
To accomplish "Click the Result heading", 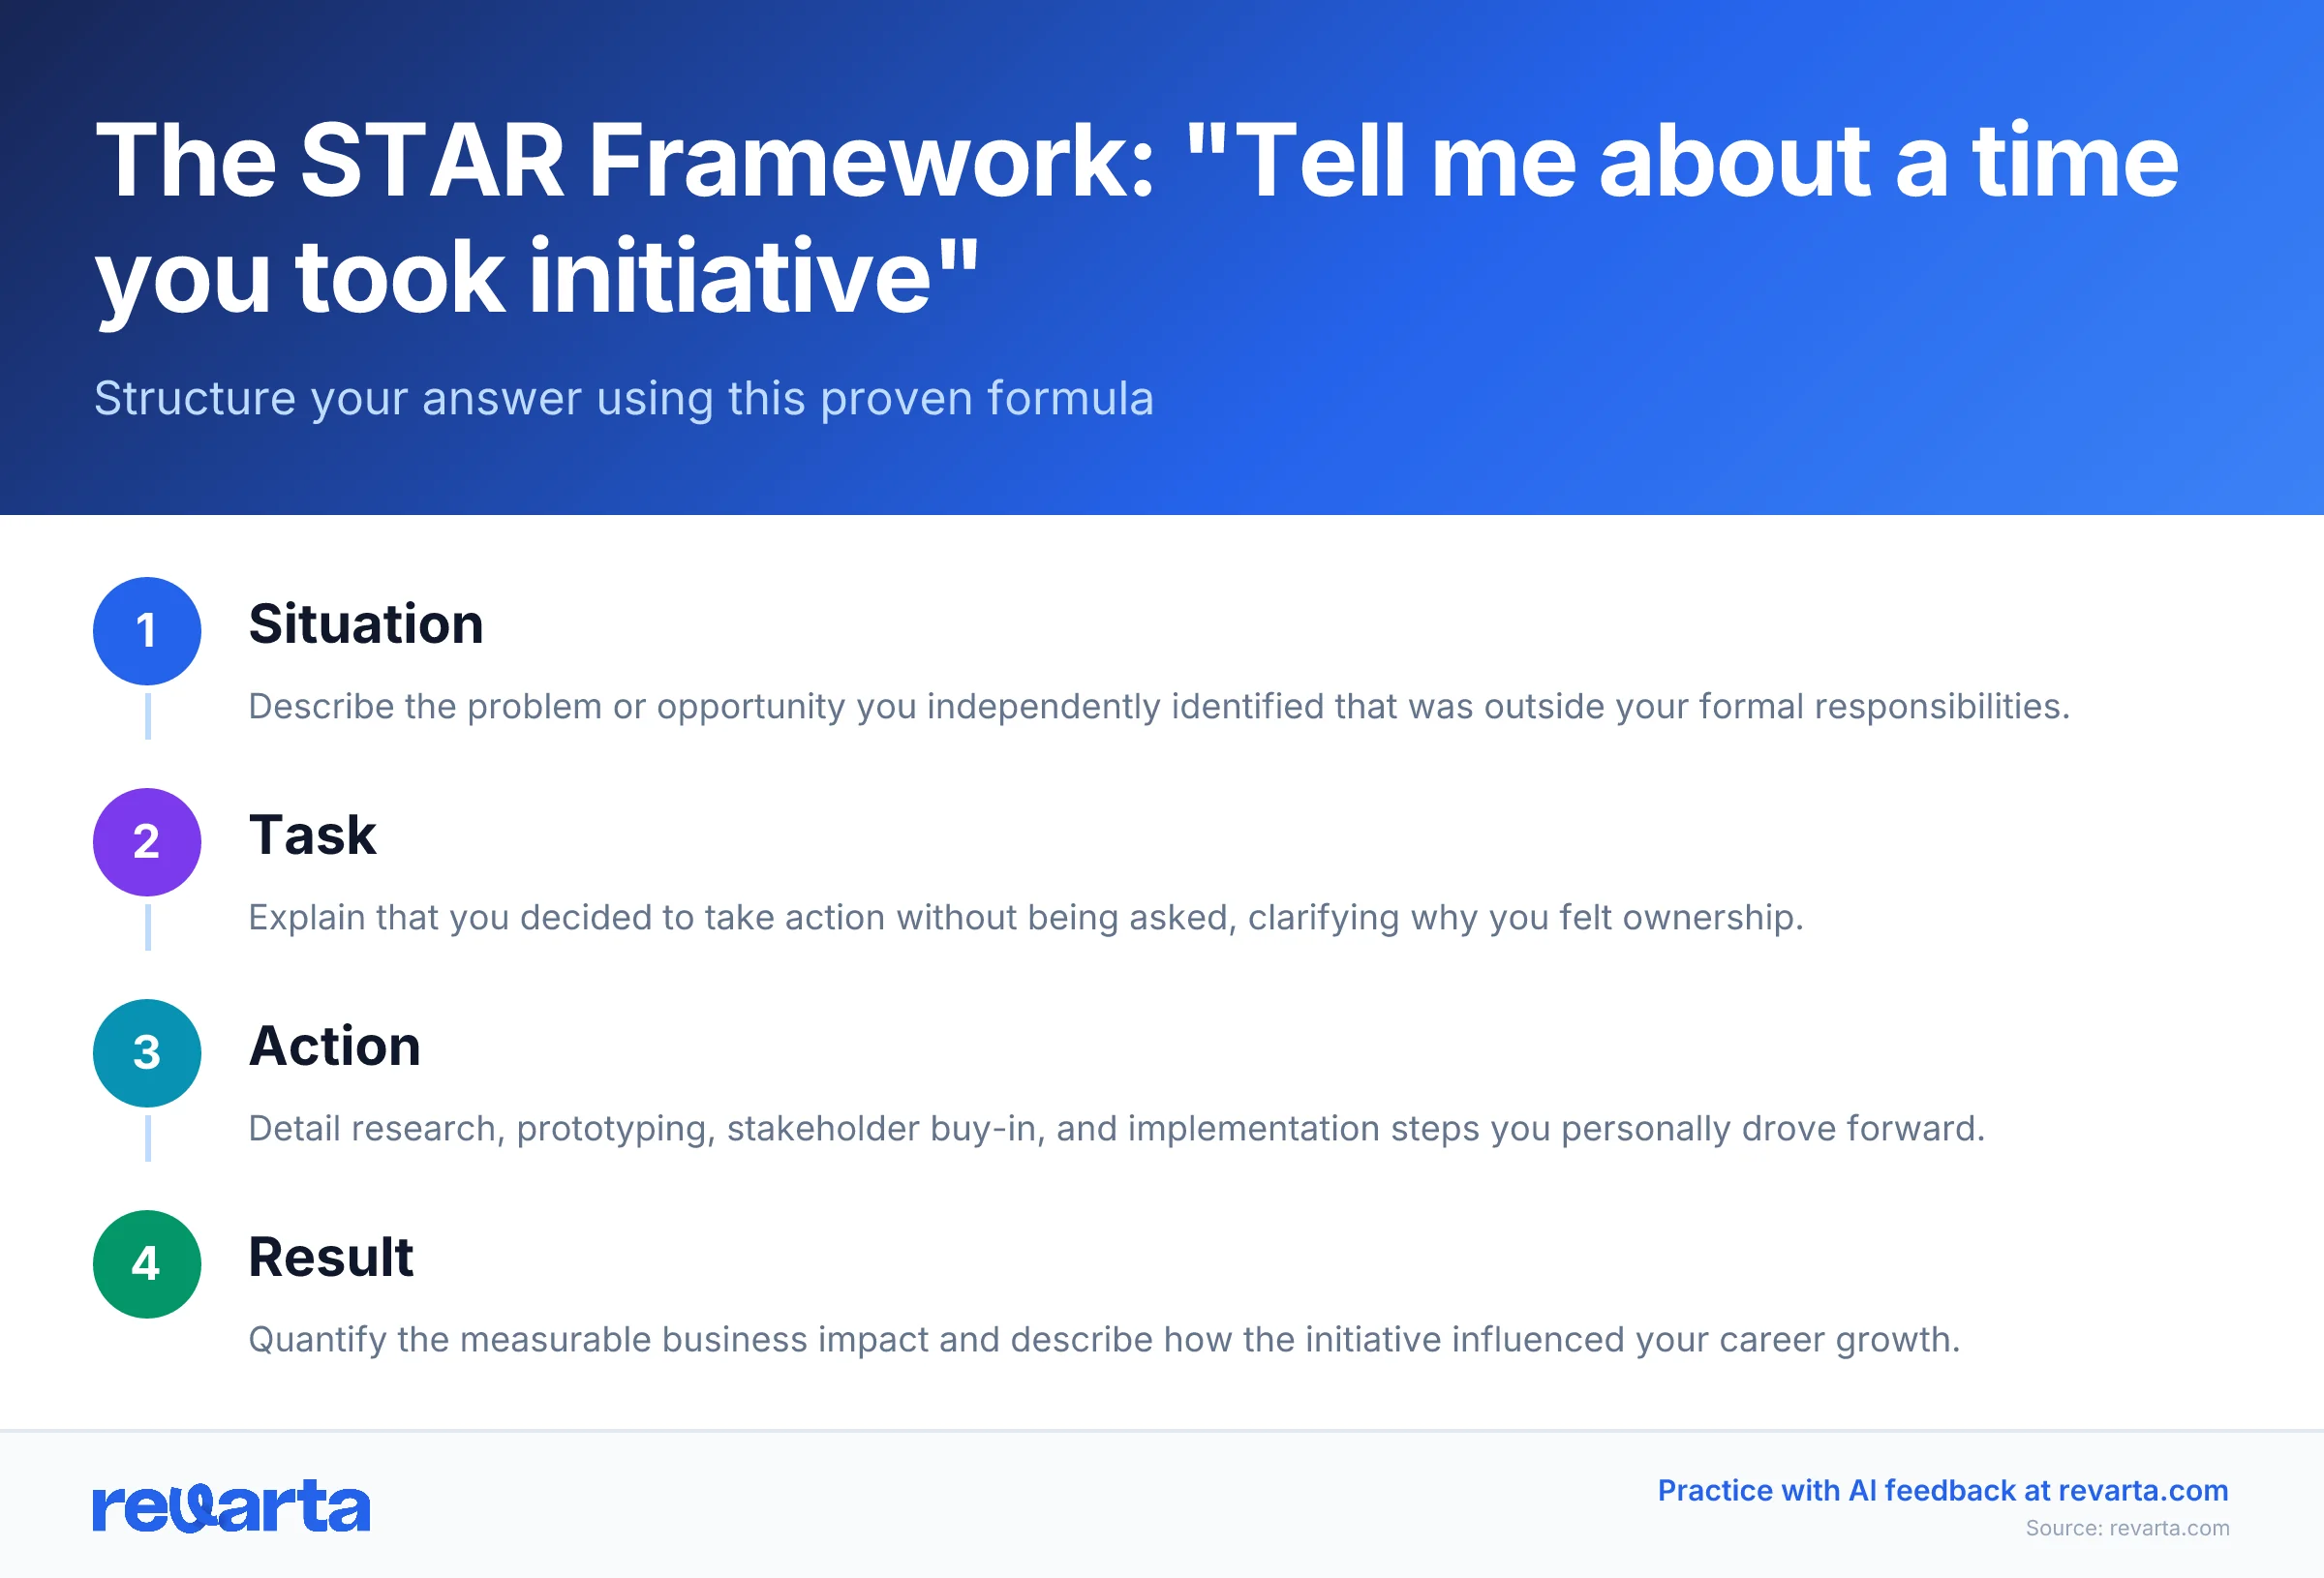I will coord(331,1257).
